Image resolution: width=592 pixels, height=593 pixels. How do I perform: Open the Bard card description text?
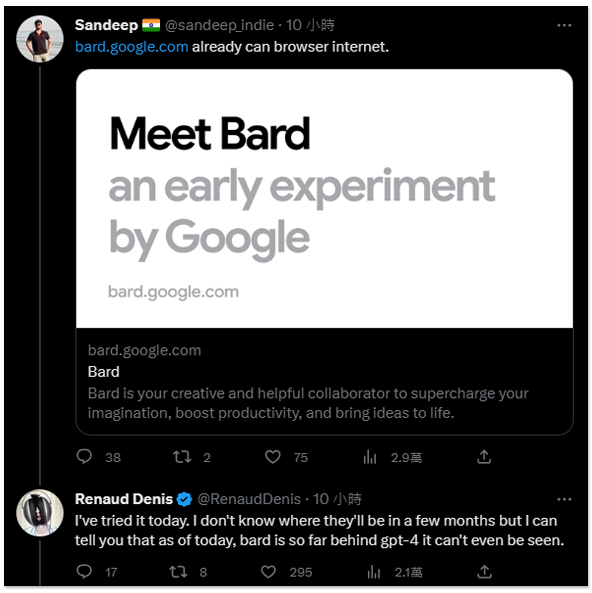pyautogui.click(x=308, y=403)
